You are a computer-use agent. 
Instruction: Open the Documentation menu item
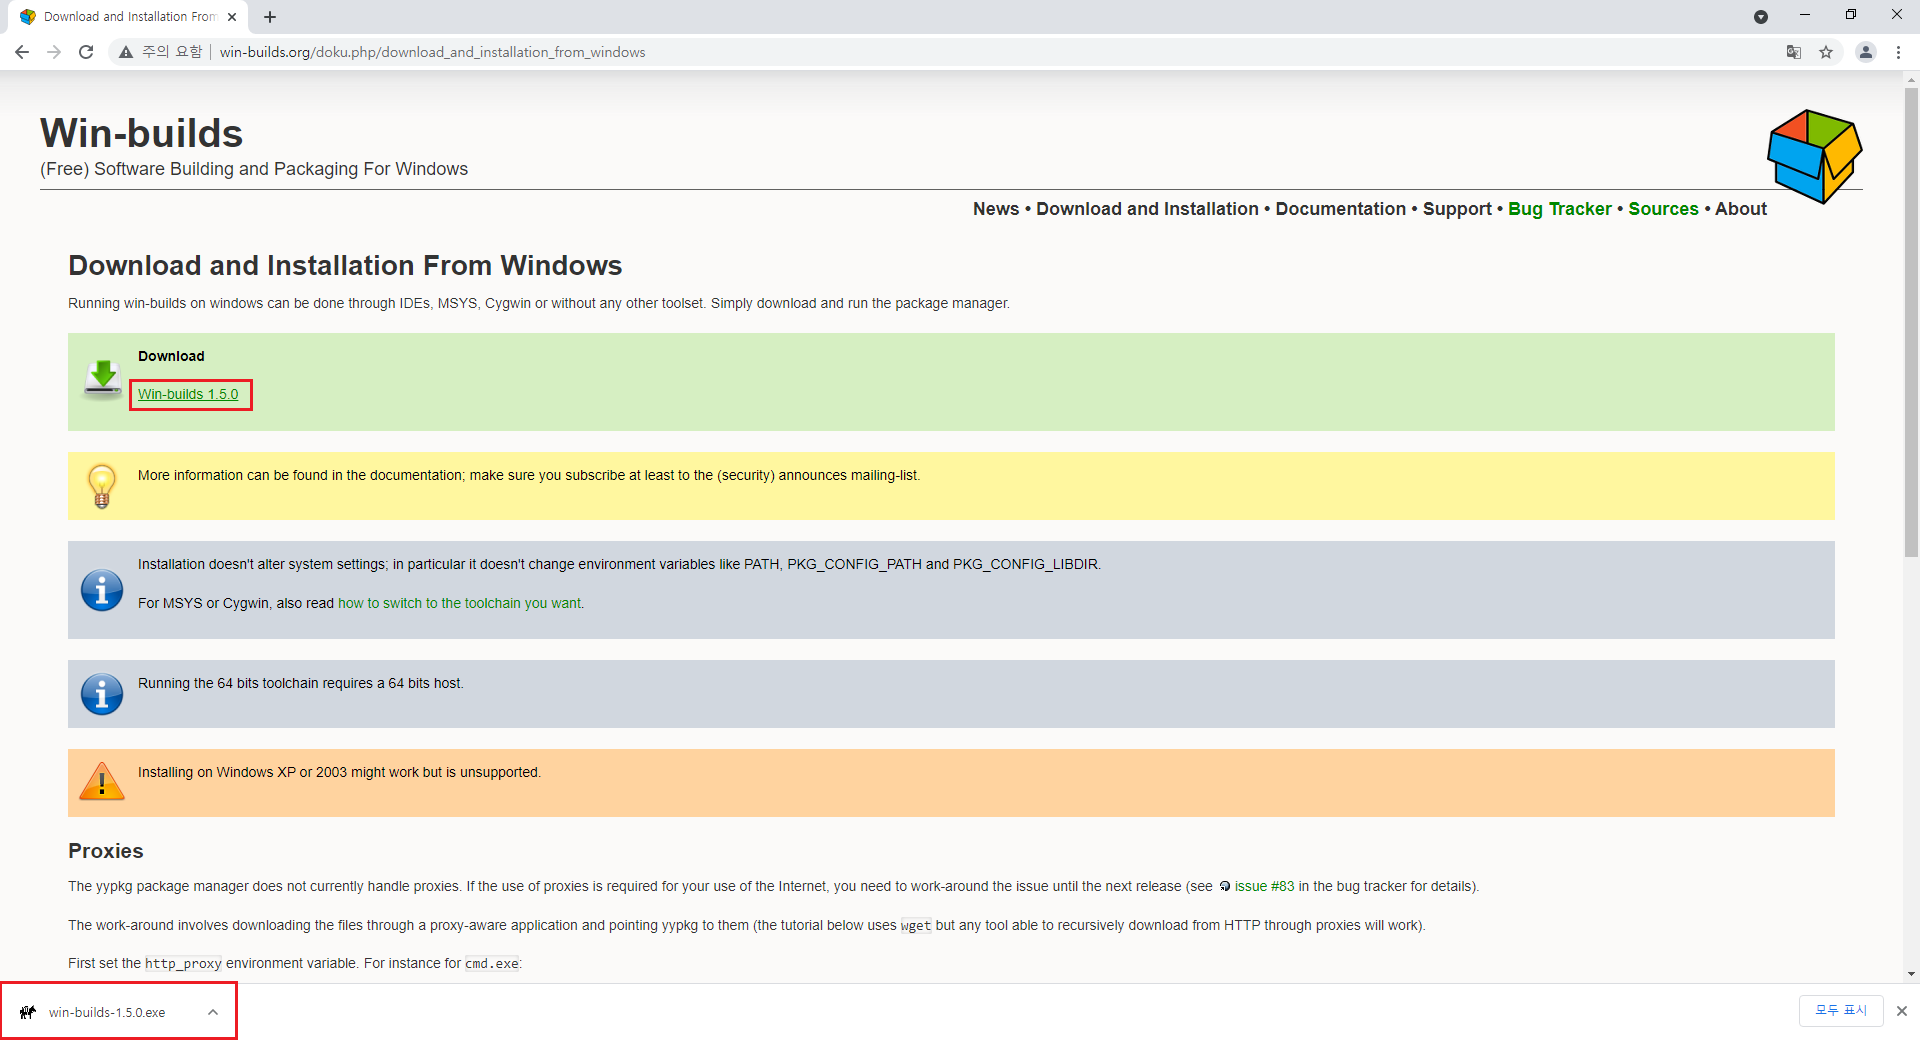click(1340, 209)
